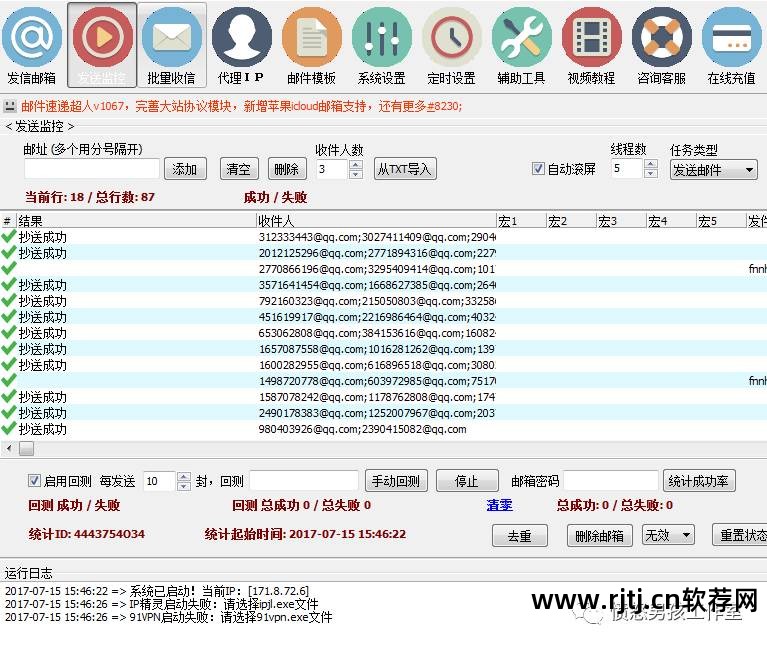Click the announcement face icon beside news text
The image size is (767, 646).
(9, 106)
